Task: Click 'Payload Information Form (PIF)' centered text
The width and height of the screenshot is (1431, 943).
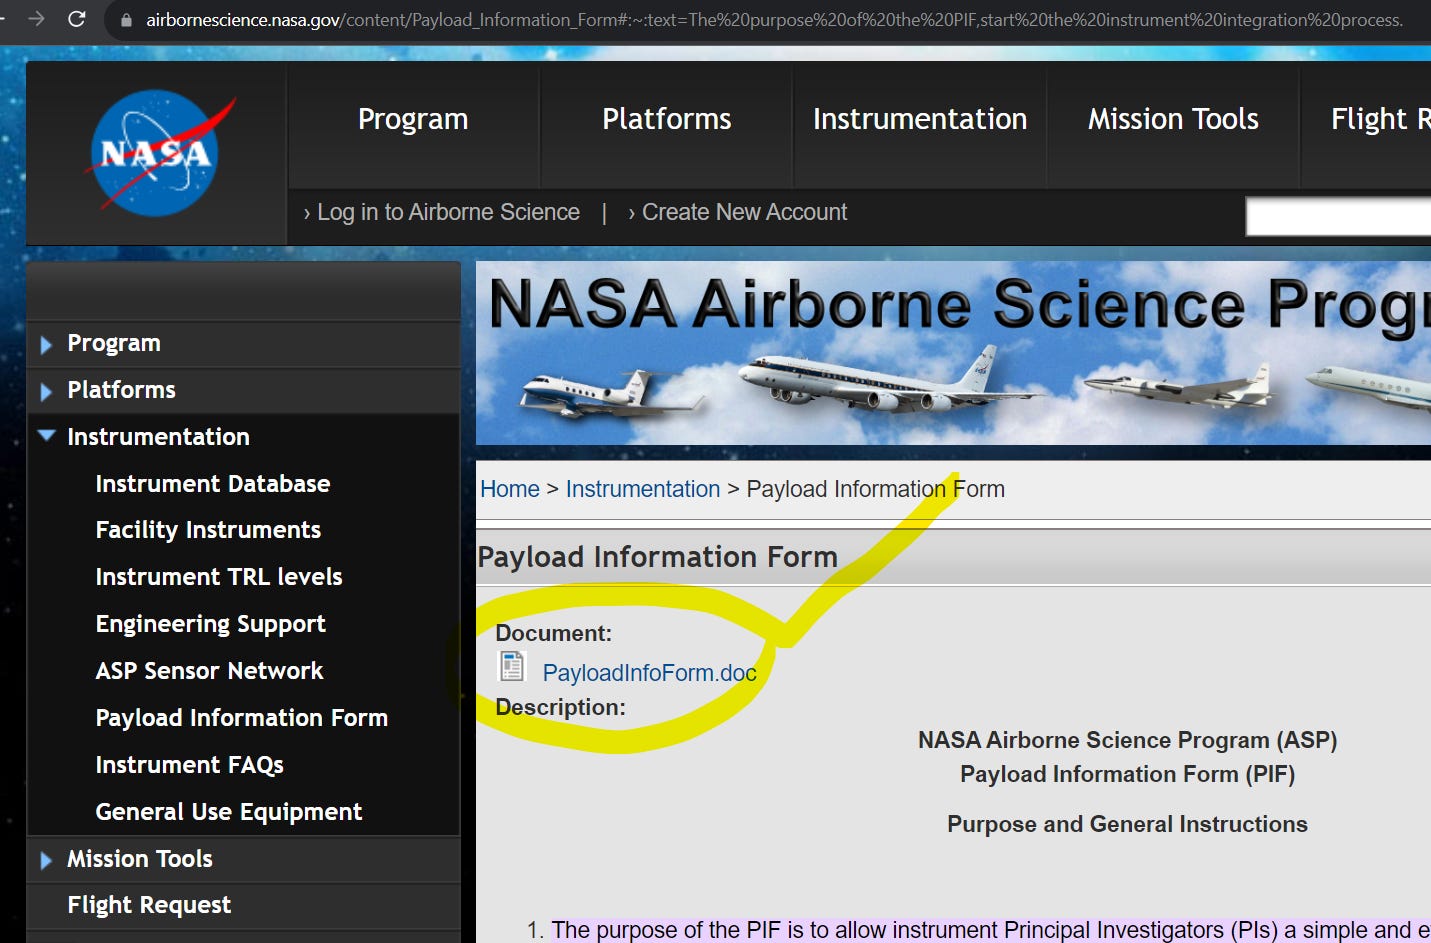Action: (x=1127, y=774)
